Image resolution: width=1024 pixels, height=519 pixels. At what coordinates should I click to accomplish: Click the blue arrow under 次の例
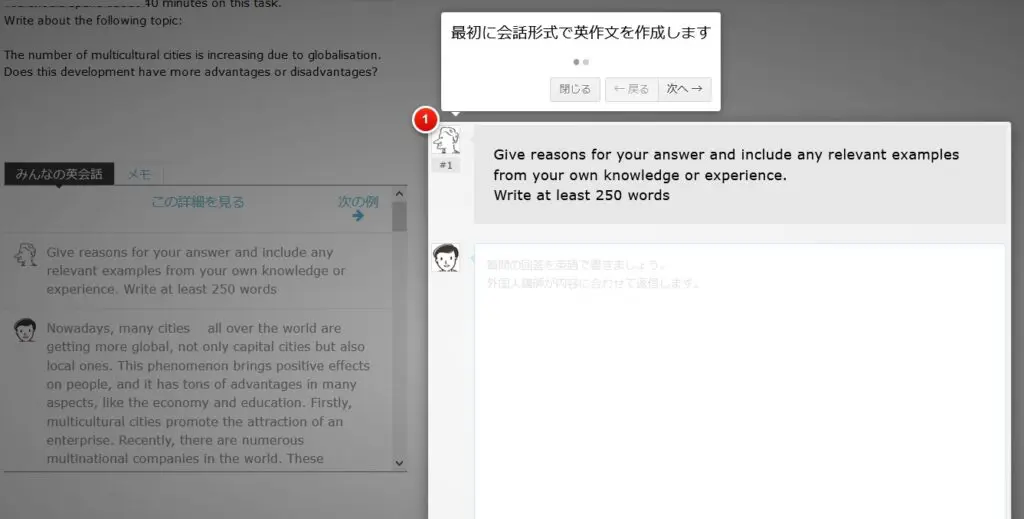[x=358, y=215]
